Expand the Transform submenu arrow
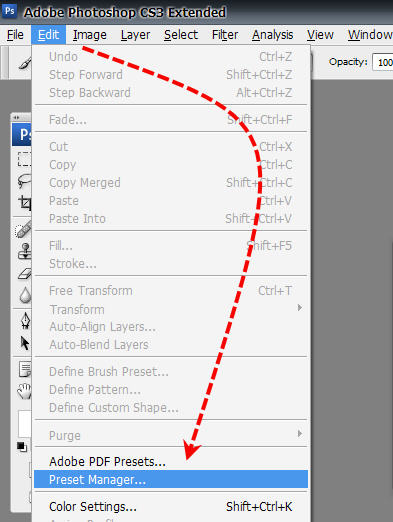Screen dimensions: 393x522 (300, 307)
